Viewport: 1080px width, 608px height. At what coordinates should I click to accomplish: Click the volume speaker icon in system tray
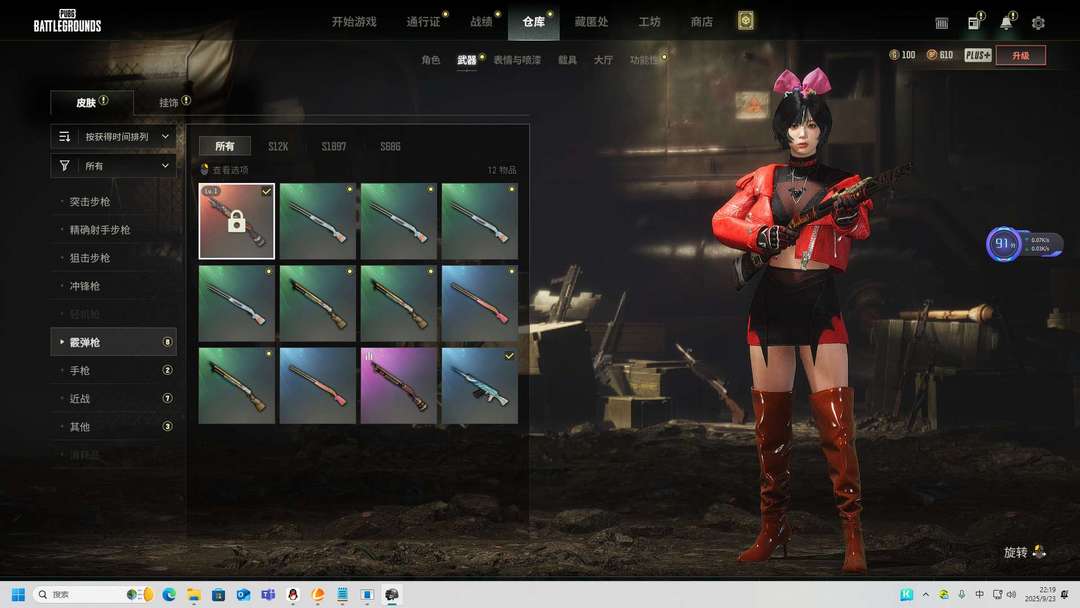coord(1012,594)
